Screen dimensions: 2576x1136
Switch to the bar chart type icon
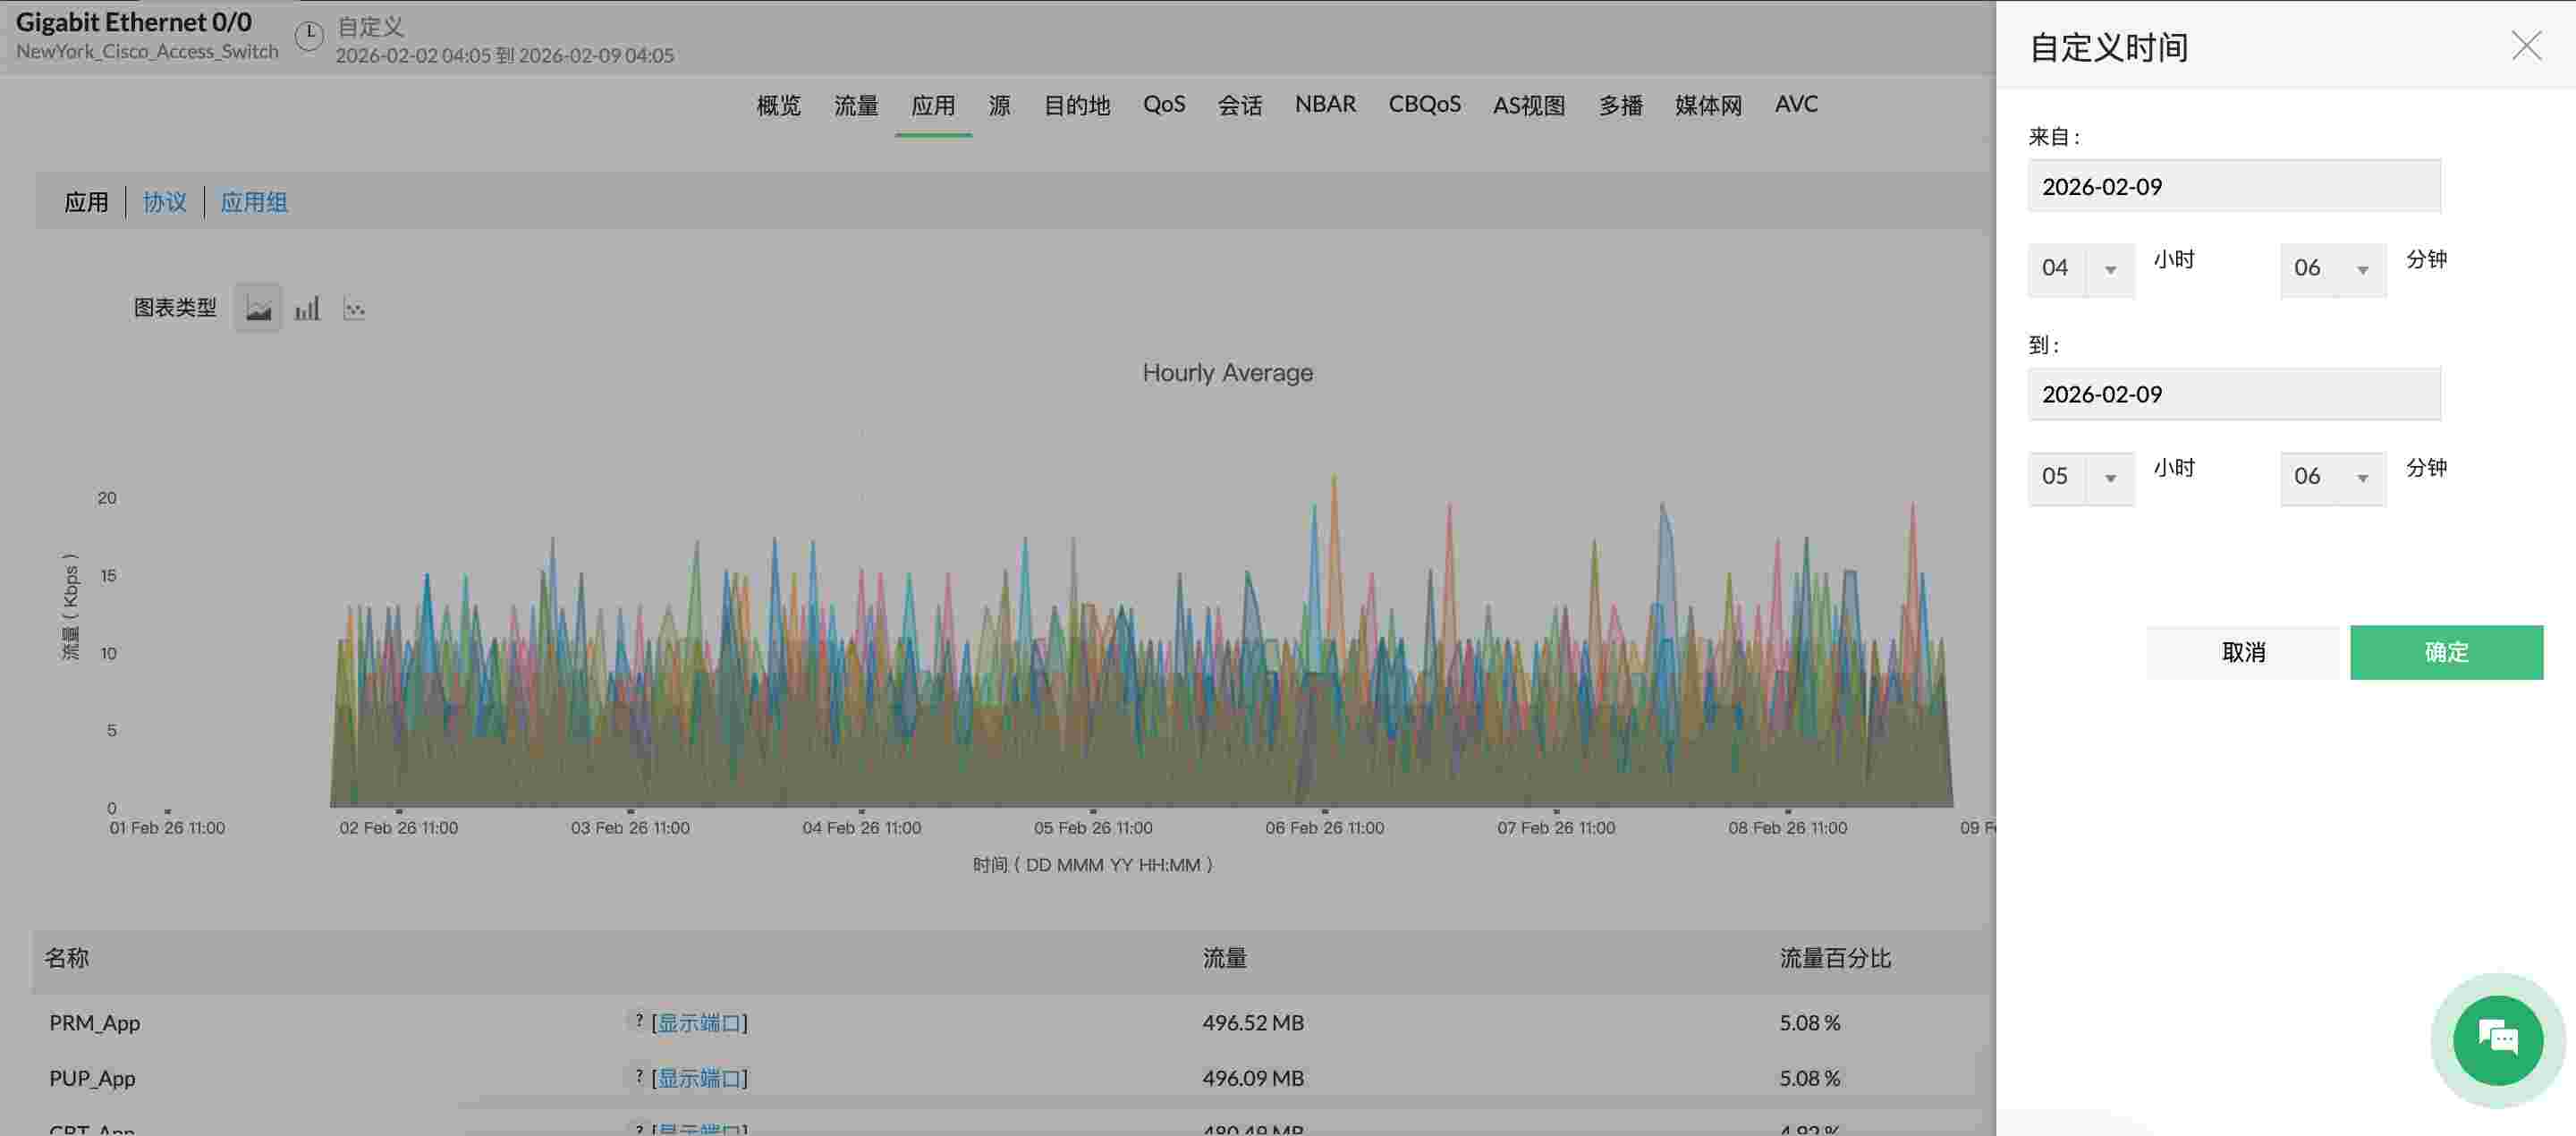point(307,307)
